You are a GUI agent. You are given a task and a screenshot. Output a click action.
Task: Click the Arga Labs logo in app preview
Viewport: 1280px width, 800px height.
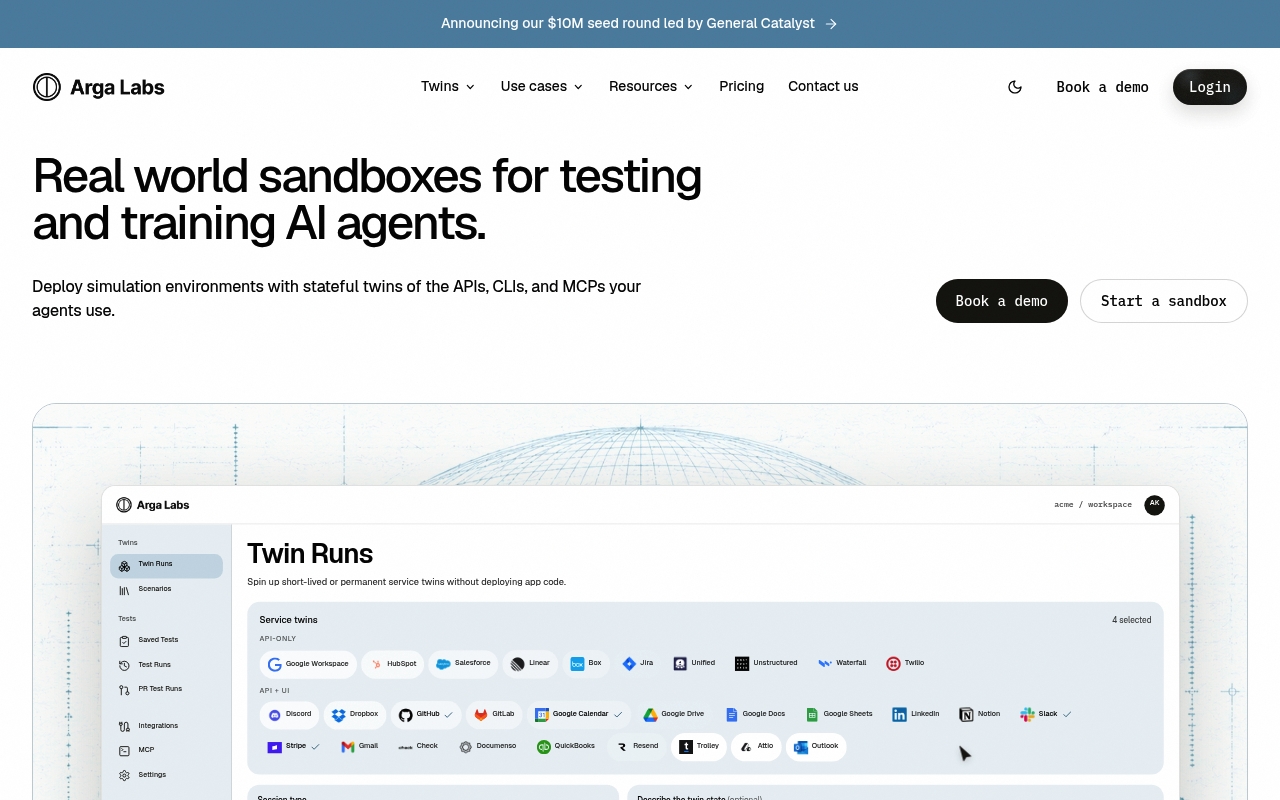153,505
